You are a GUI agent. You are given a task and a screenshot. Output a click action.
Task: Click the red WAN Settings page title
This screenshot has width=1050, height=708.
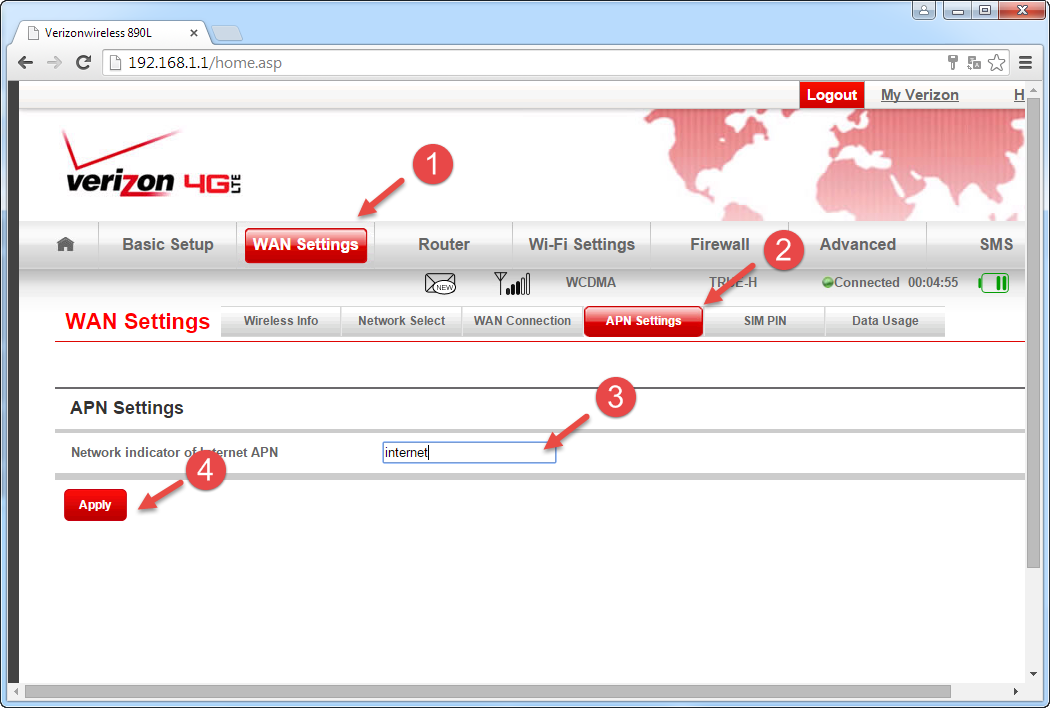(x=137, y=322)
